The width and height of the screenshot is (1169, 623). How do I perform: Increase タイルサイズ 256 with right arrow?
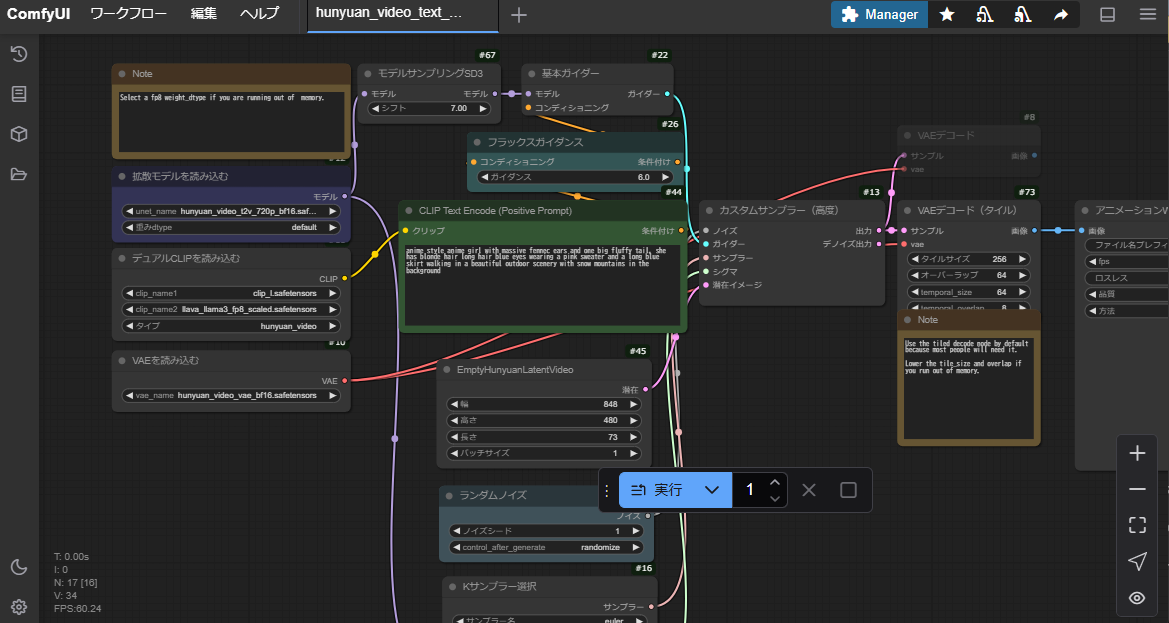1023,259
